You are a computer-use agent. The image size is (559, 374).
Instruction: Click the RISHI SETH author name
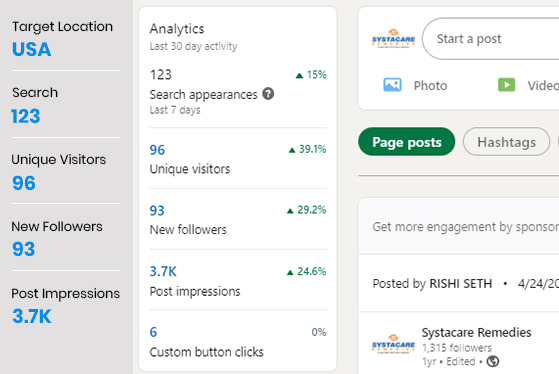(461, 283)
